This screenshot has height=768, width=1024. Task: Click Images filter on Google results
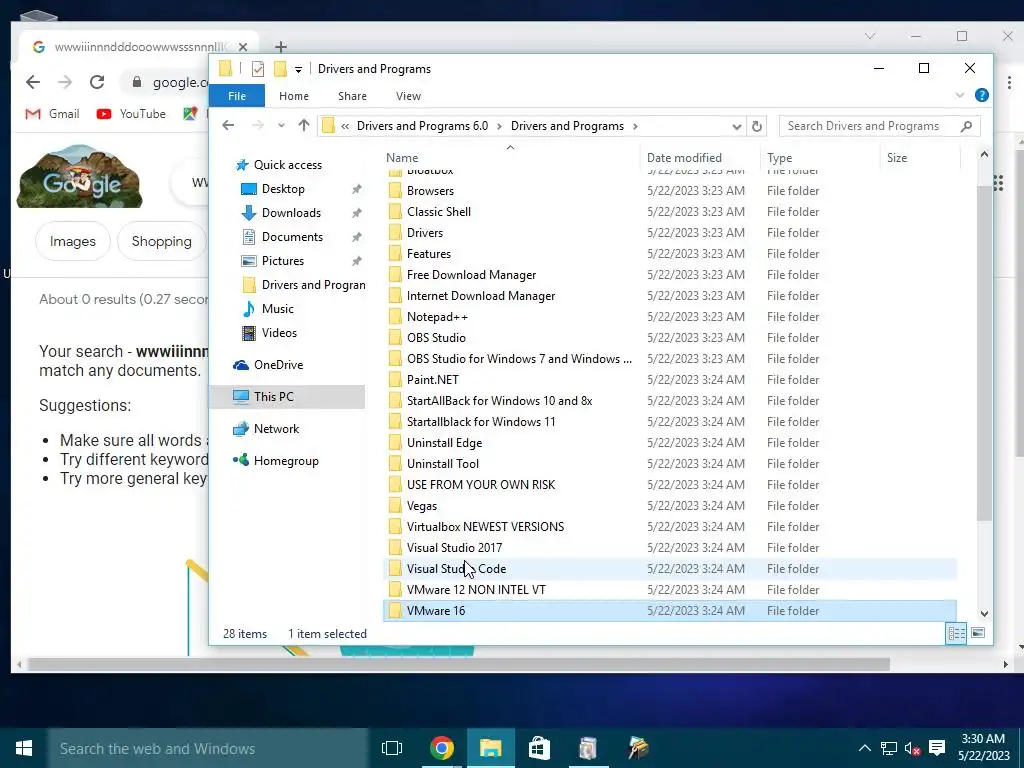pyautogui.click(x=72, y=241)
